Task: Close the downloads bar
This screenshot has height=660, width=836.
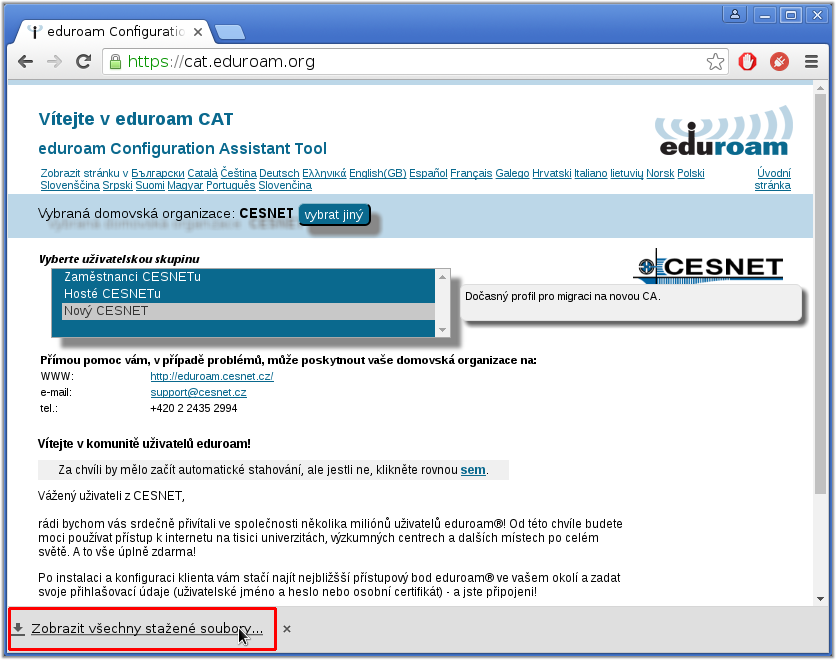Action: pyautogui.click(x=287, y=629)
